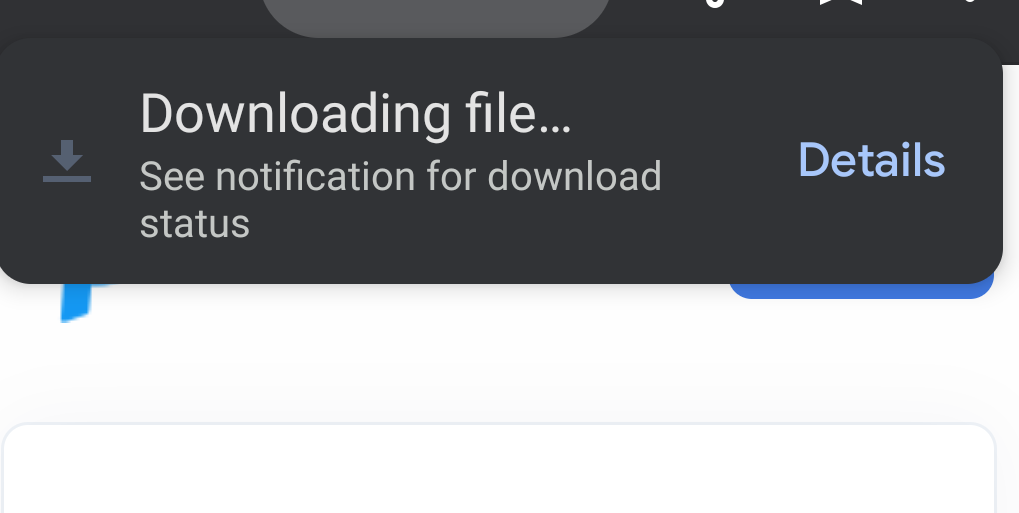Open Details of the download
Viewport: 1019px width, 513px height.
pyautogui.click(x=871, y=160)
